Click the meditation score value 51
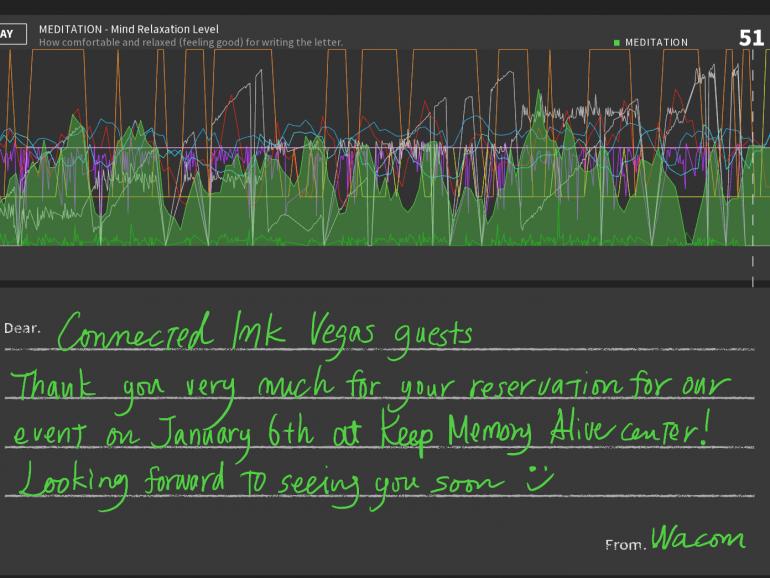 pyautogui.click(x=751, y=38)
